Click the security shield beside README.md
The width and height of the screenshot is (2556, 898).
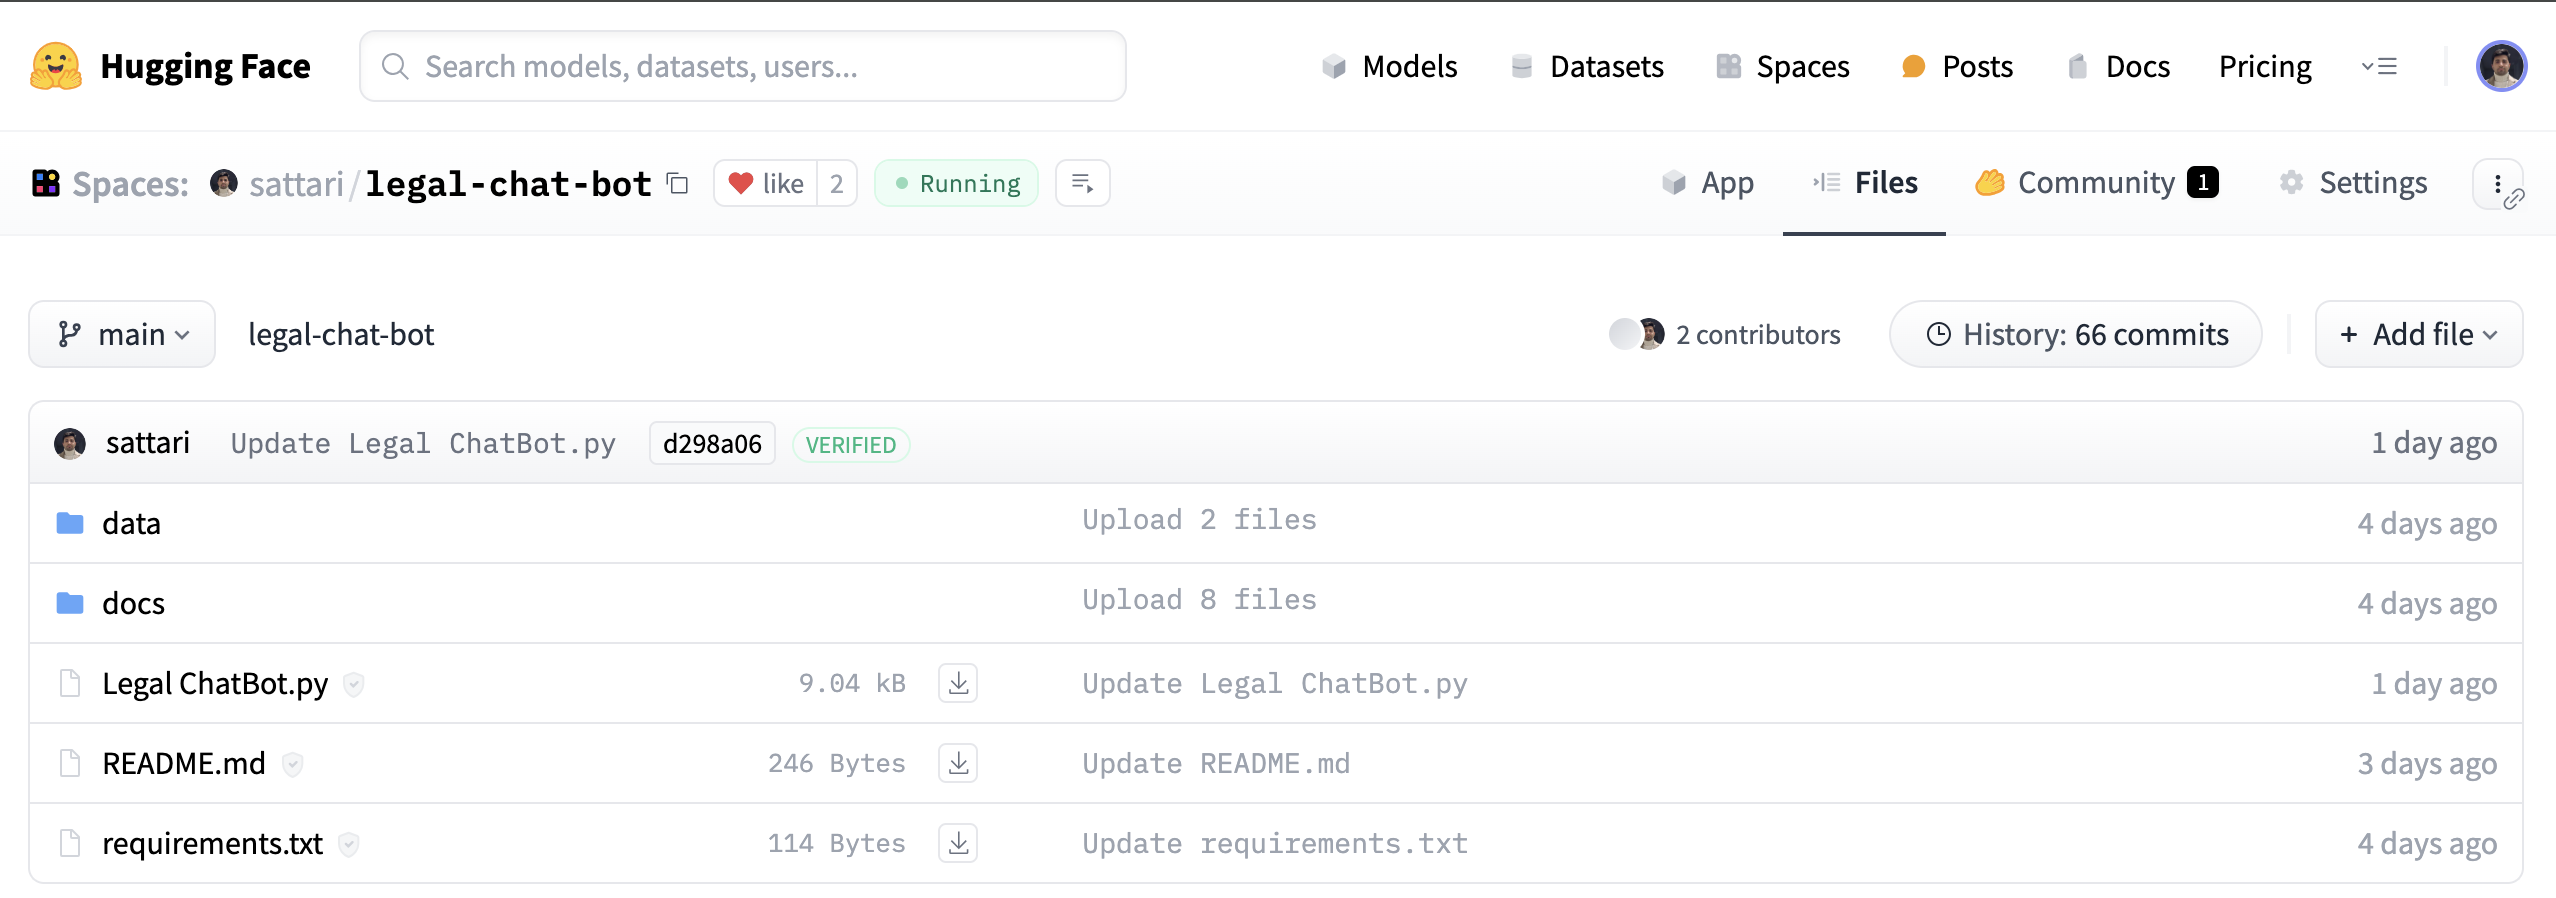[x=292, y=764]
